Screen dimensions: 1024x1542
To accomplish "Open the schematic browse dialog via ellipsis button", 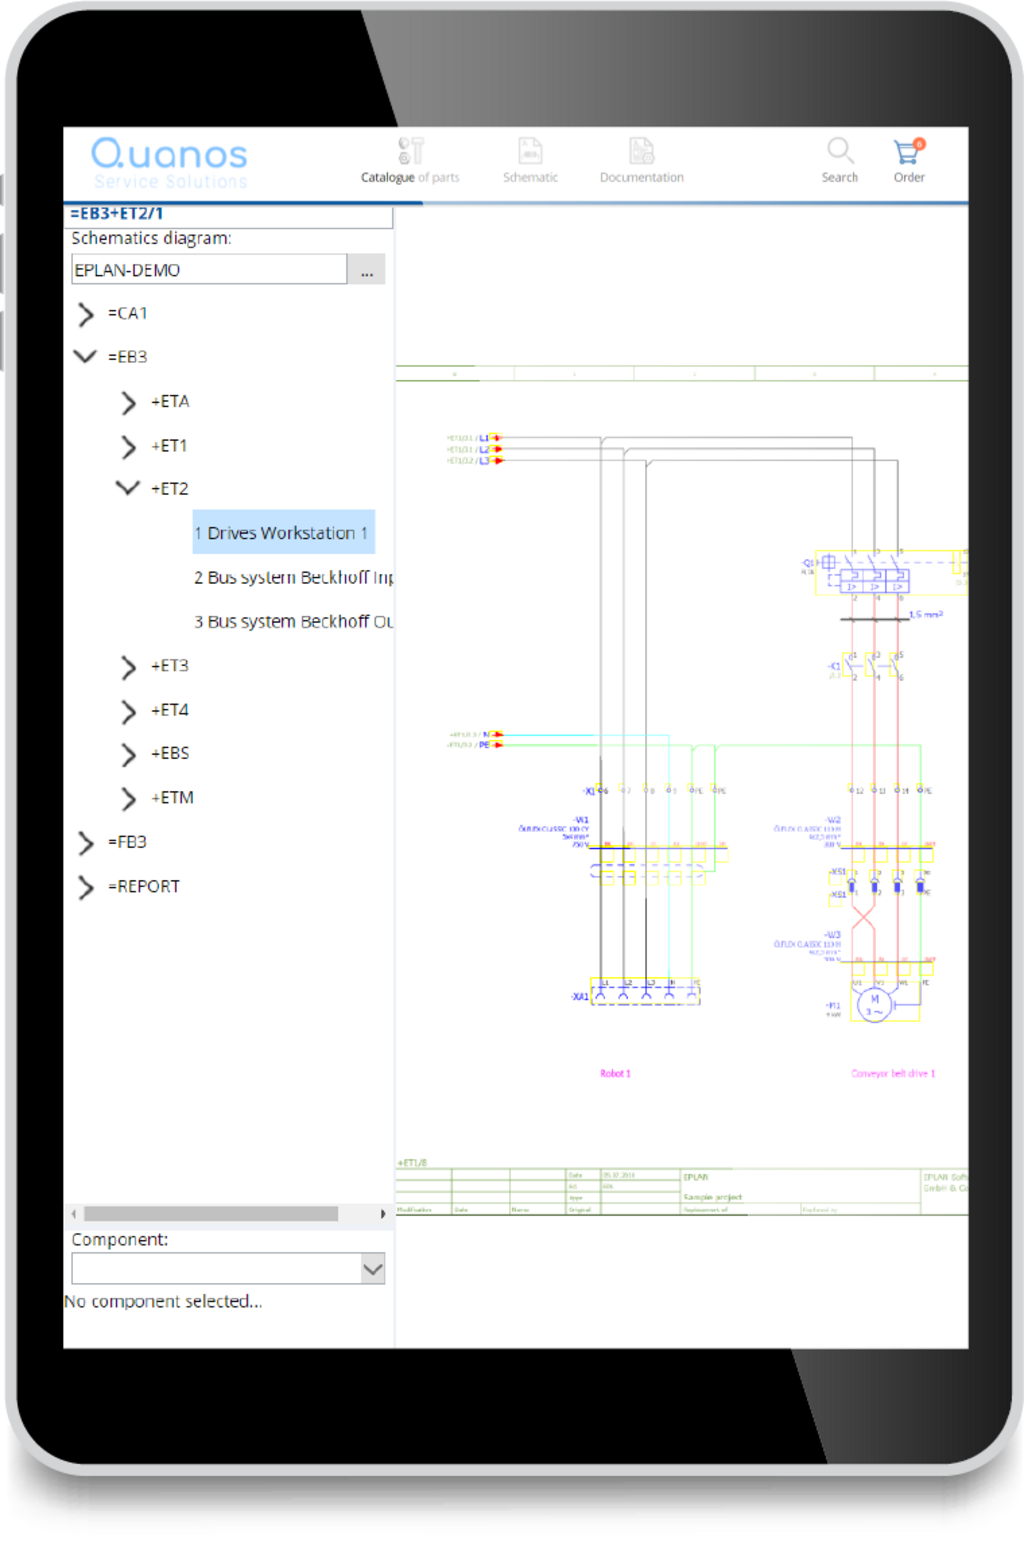I will tap(366, 268).
